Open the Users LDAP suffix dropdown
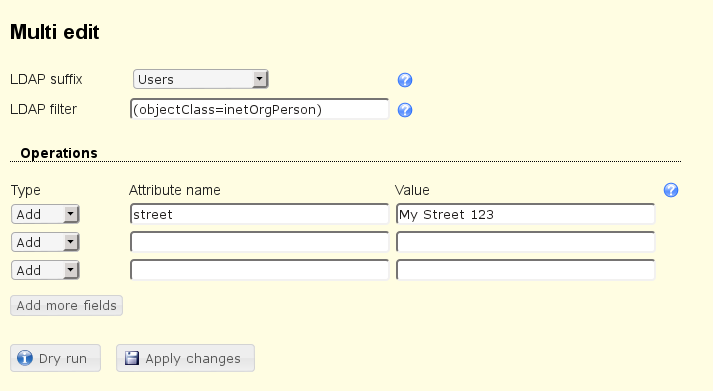This screenshot has width=713, height=391. pos(201,79)
